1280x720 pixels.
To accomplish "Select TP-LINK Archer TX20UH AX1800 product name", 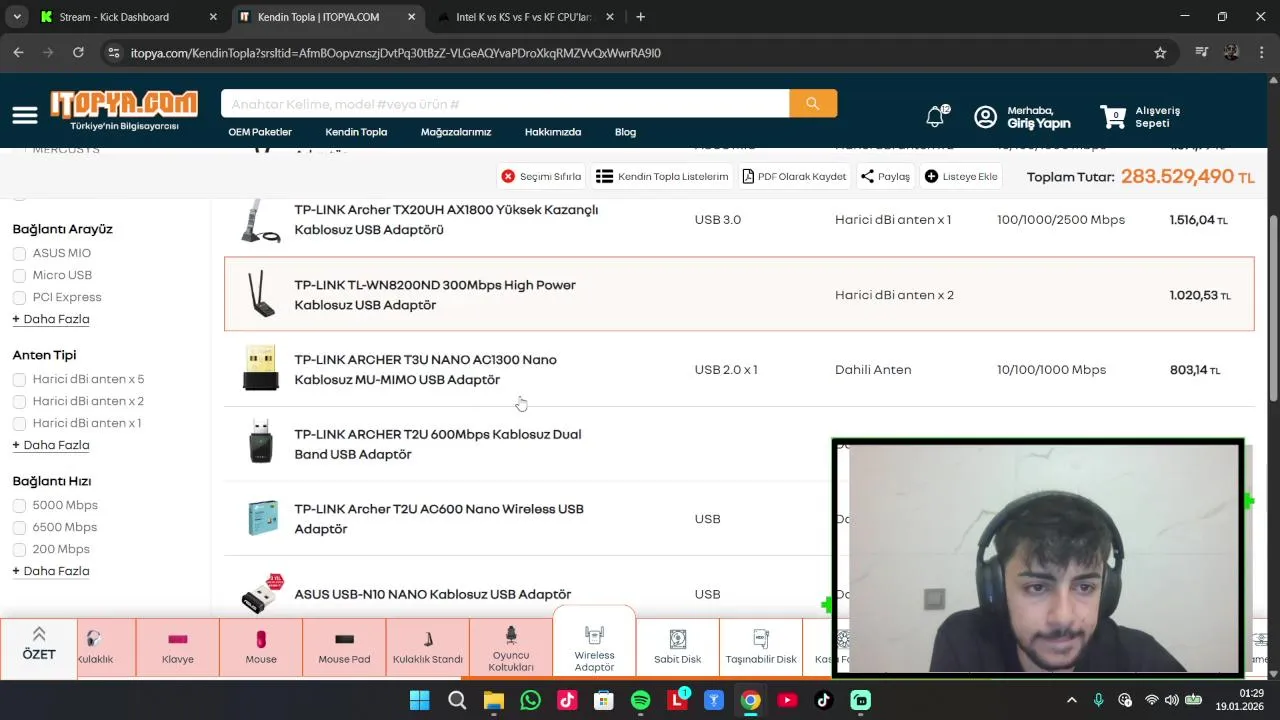I will (446, 220).
